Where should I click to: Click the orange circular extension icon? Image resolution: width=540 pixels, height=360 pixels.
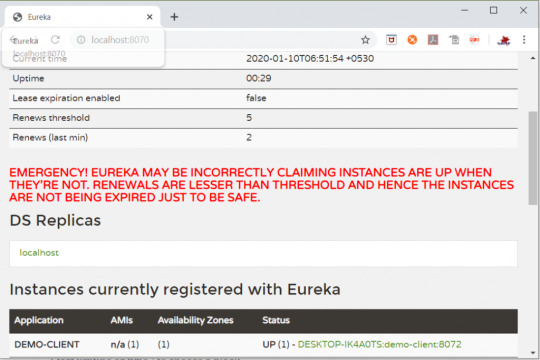(x=412, y=40)
